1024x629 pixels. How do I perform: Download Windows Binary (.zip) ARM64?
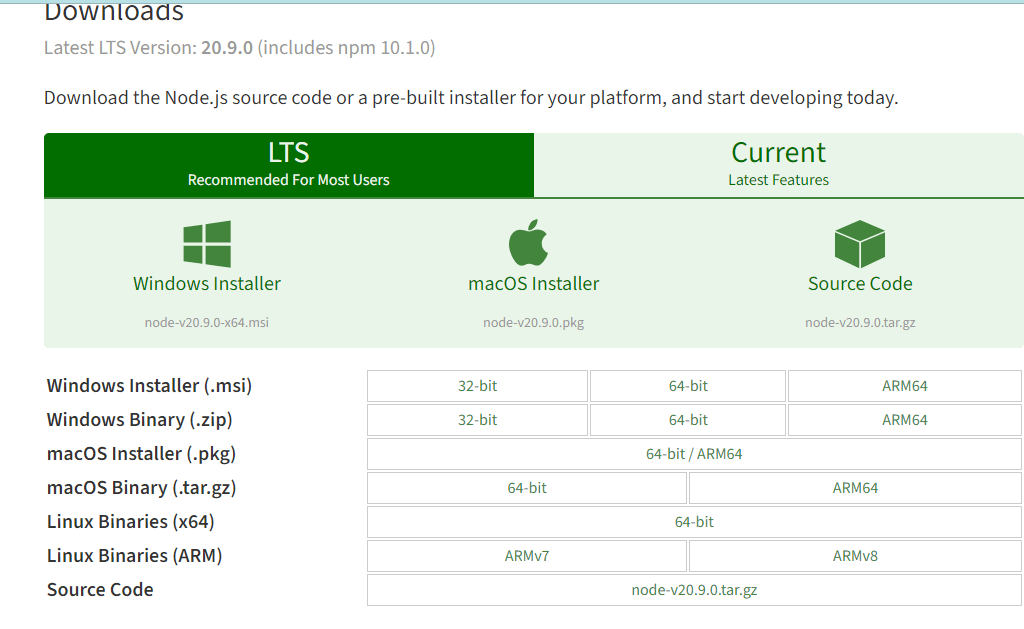tap(904, 420)
